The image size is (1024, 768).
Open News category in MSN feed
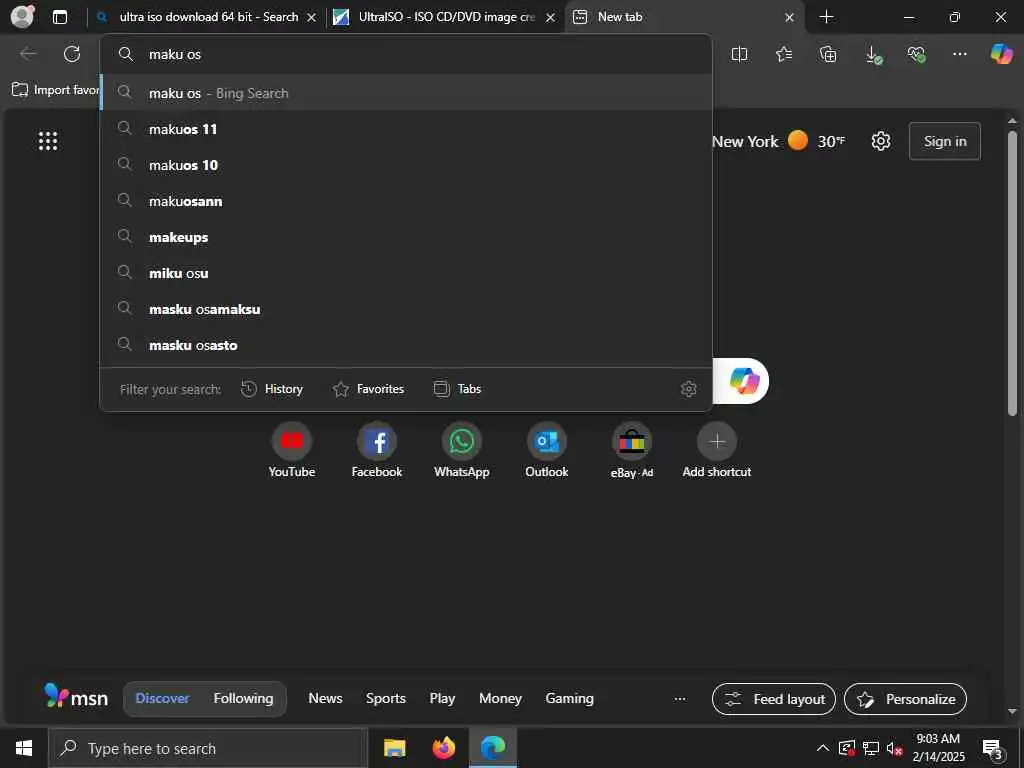(325, 698)
